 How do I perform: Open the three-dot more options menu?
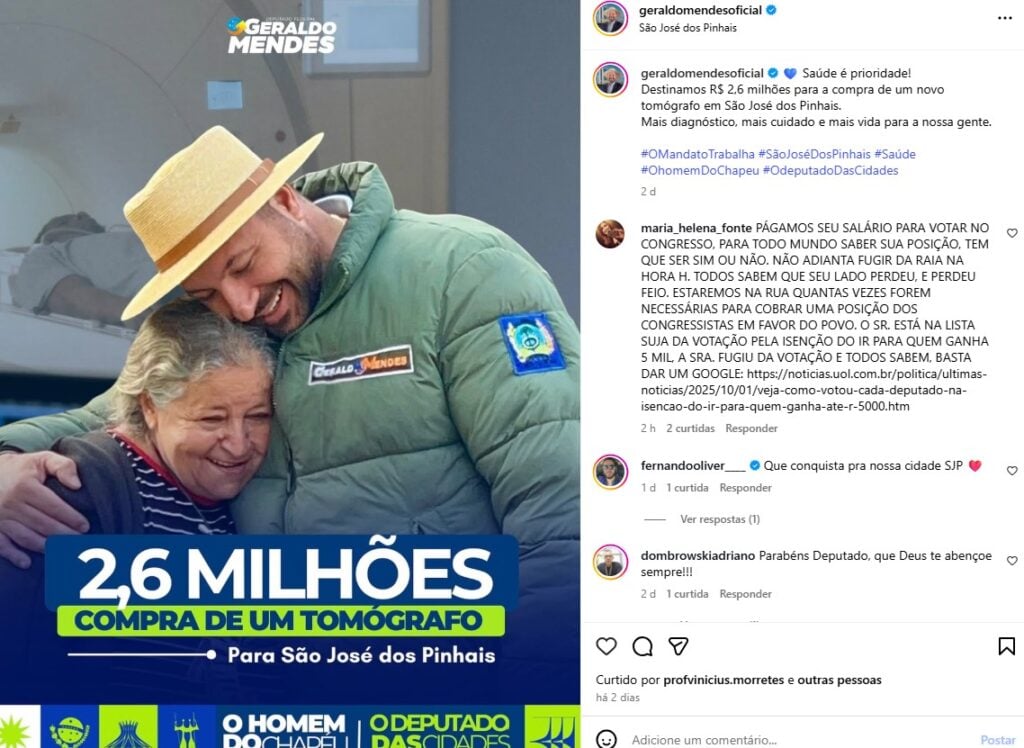tap(1005, 18)
